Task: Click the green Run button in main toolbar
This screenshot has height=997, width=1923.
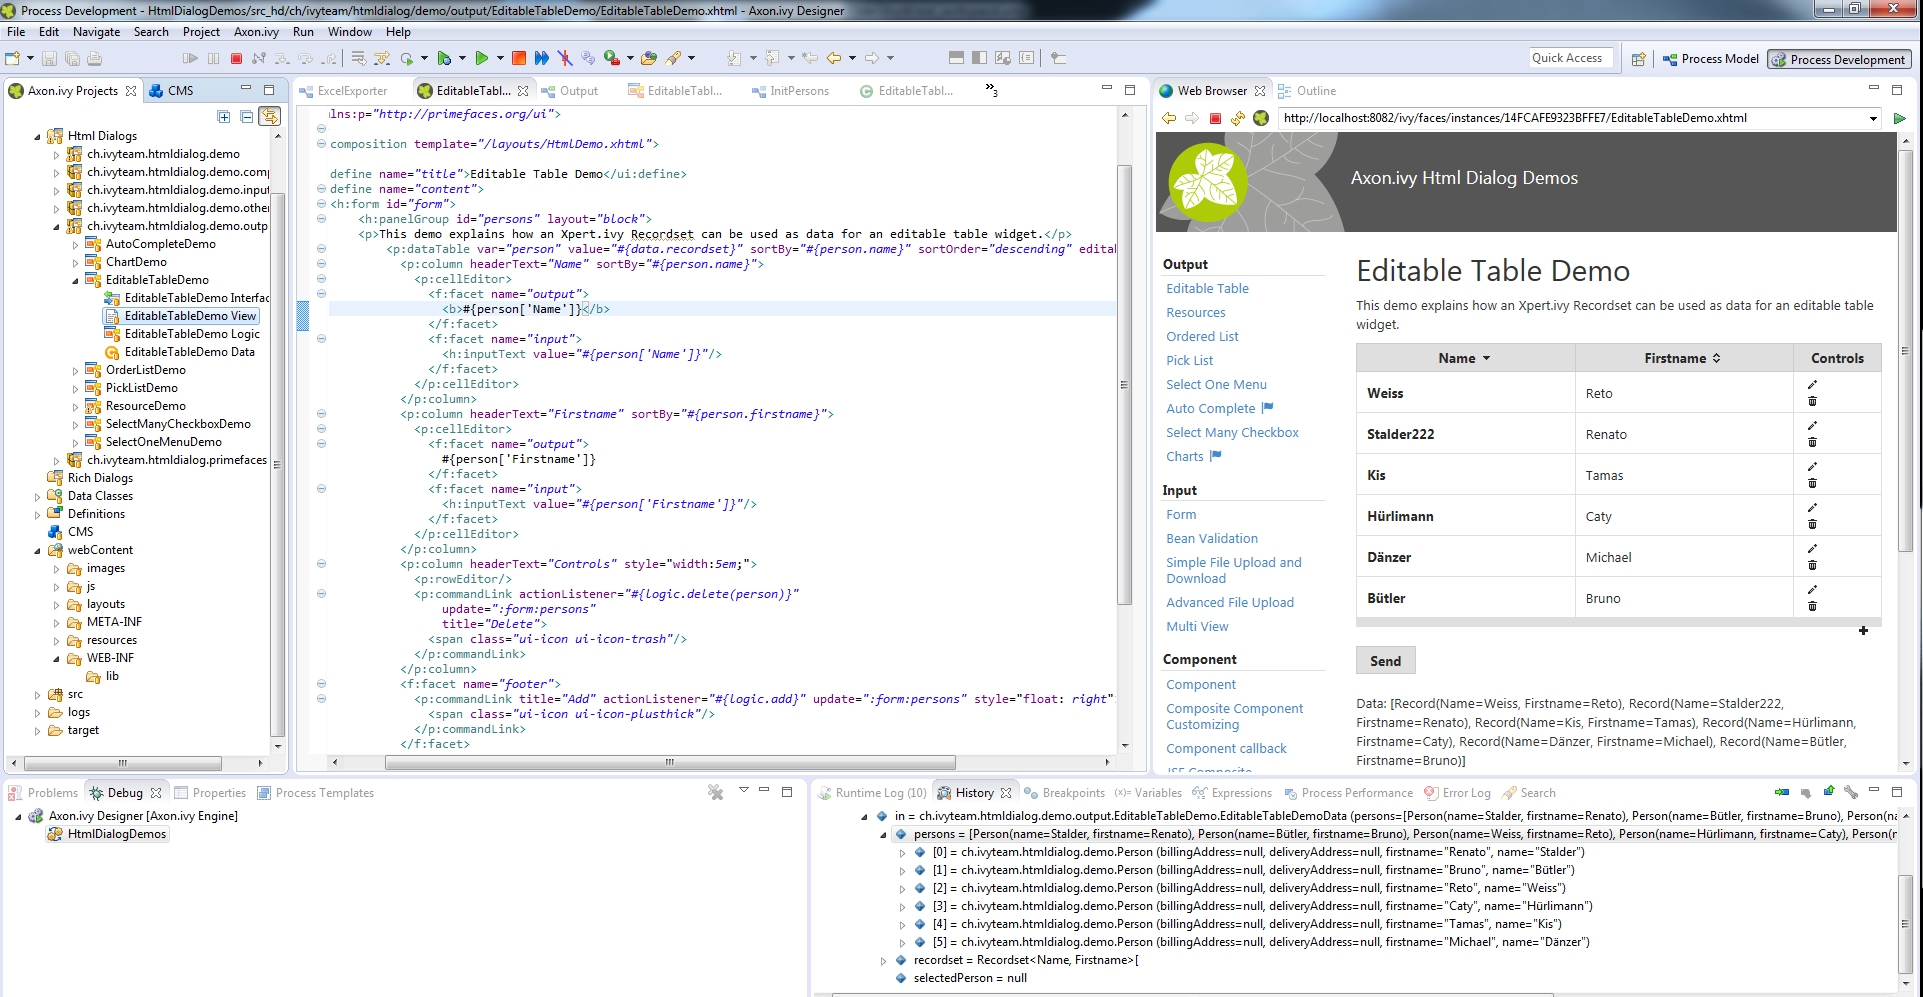Action: click(482, 59)
